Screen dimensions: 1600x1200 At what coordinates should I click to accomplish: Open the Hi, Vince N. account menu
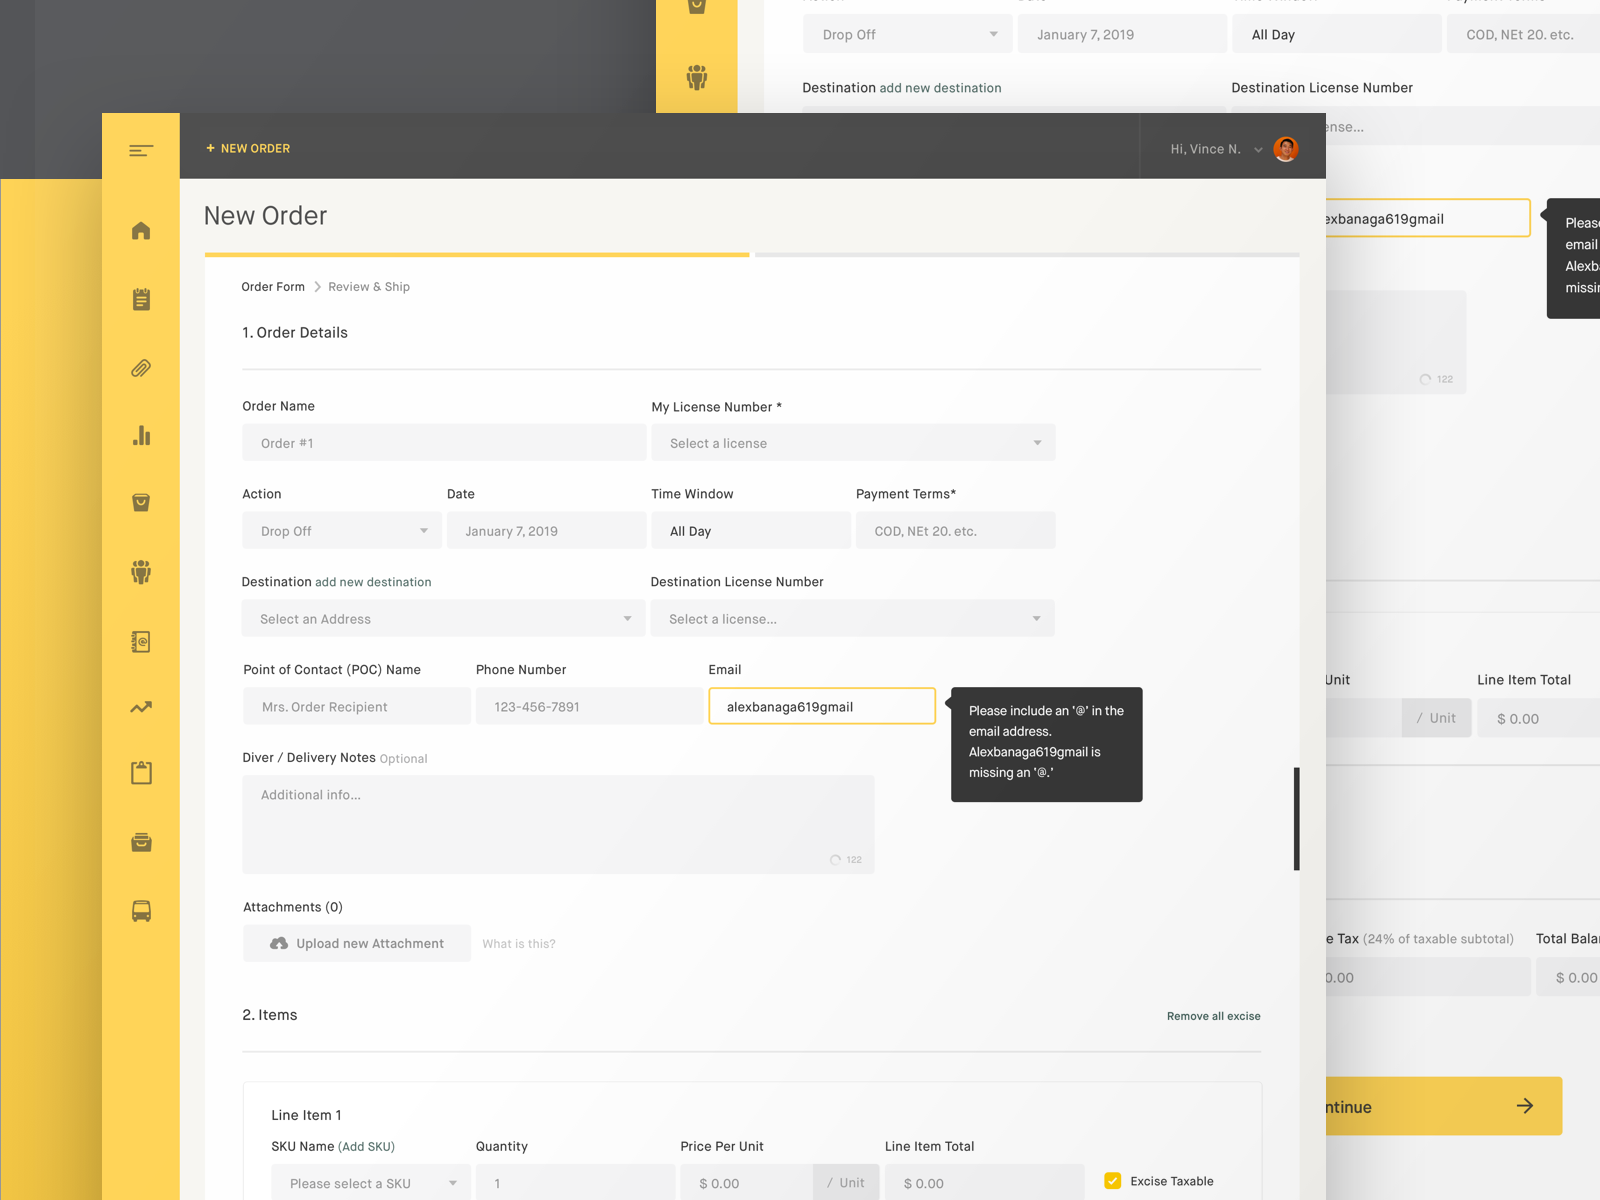point(1205,149)
